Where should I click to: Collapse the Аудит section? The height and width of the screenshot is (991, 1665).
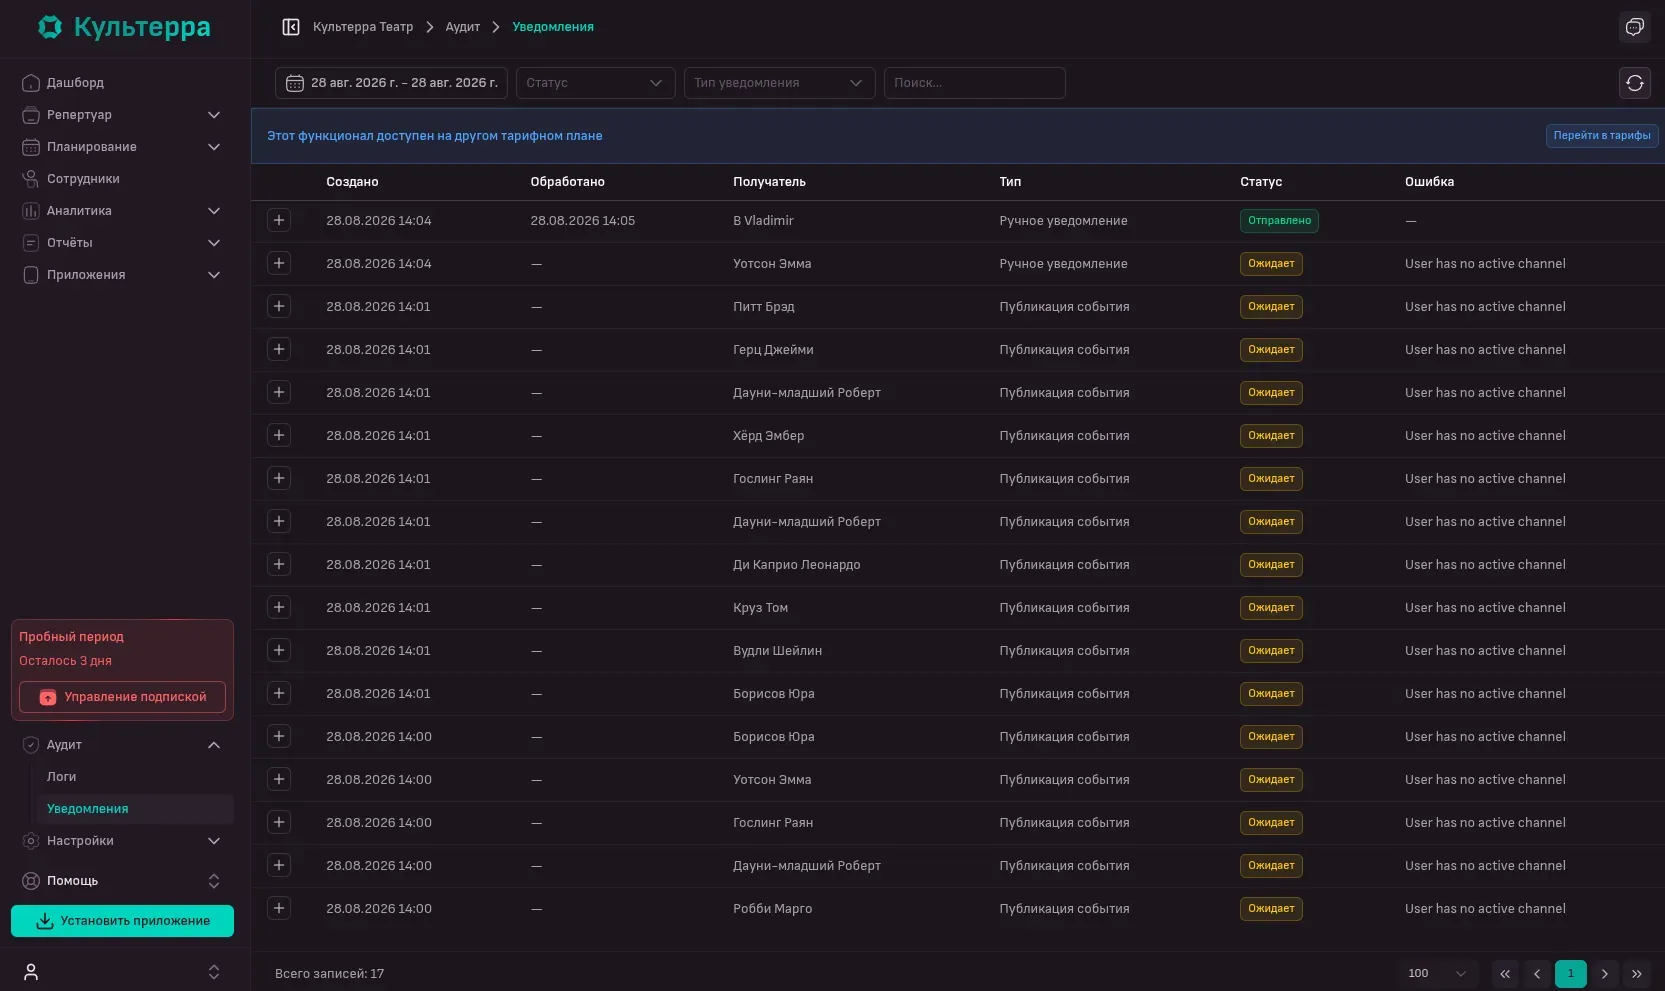124,745
